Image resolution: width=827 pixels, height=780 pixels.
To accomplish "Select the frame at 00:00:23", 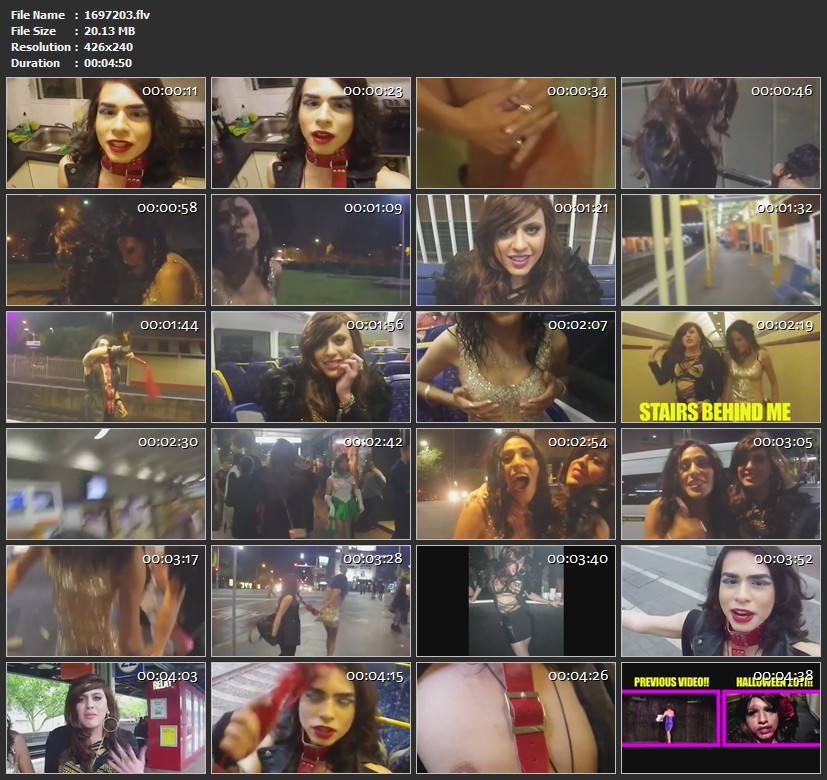I will pos(310,133).
